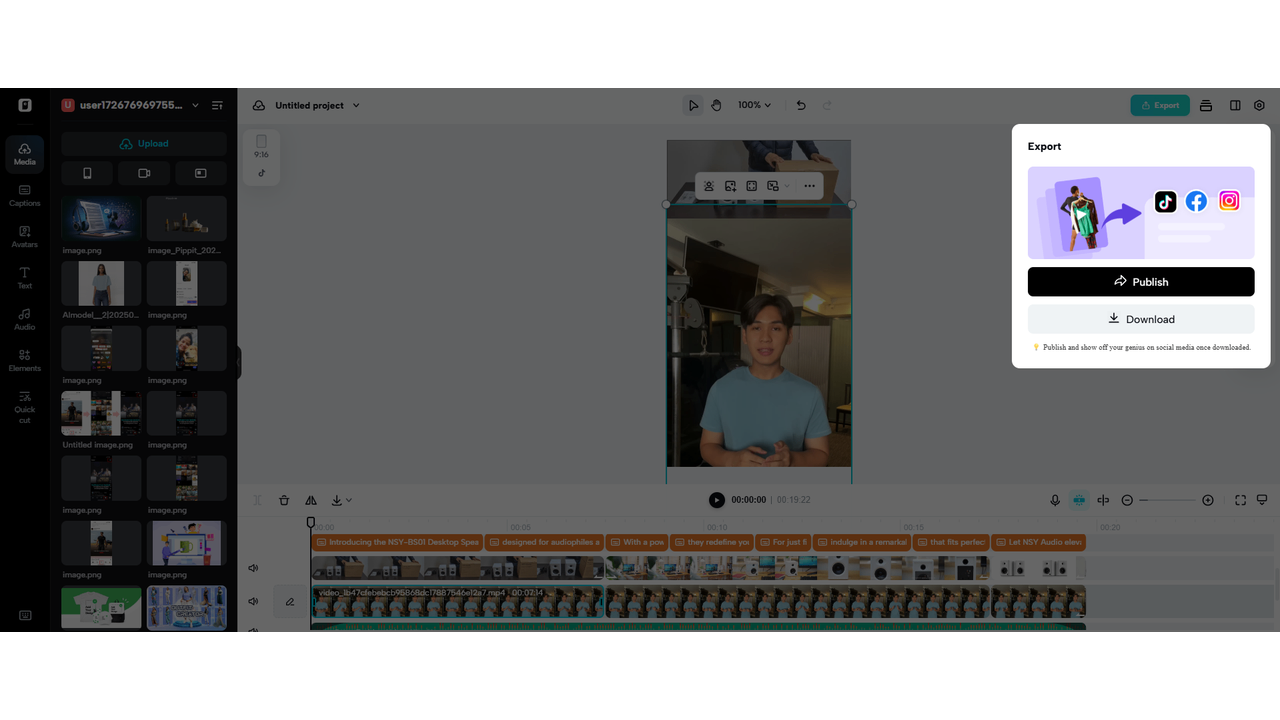Screen dimensions: 1280x720
Task: Mute the video track audio
Action: coord(253,601)
